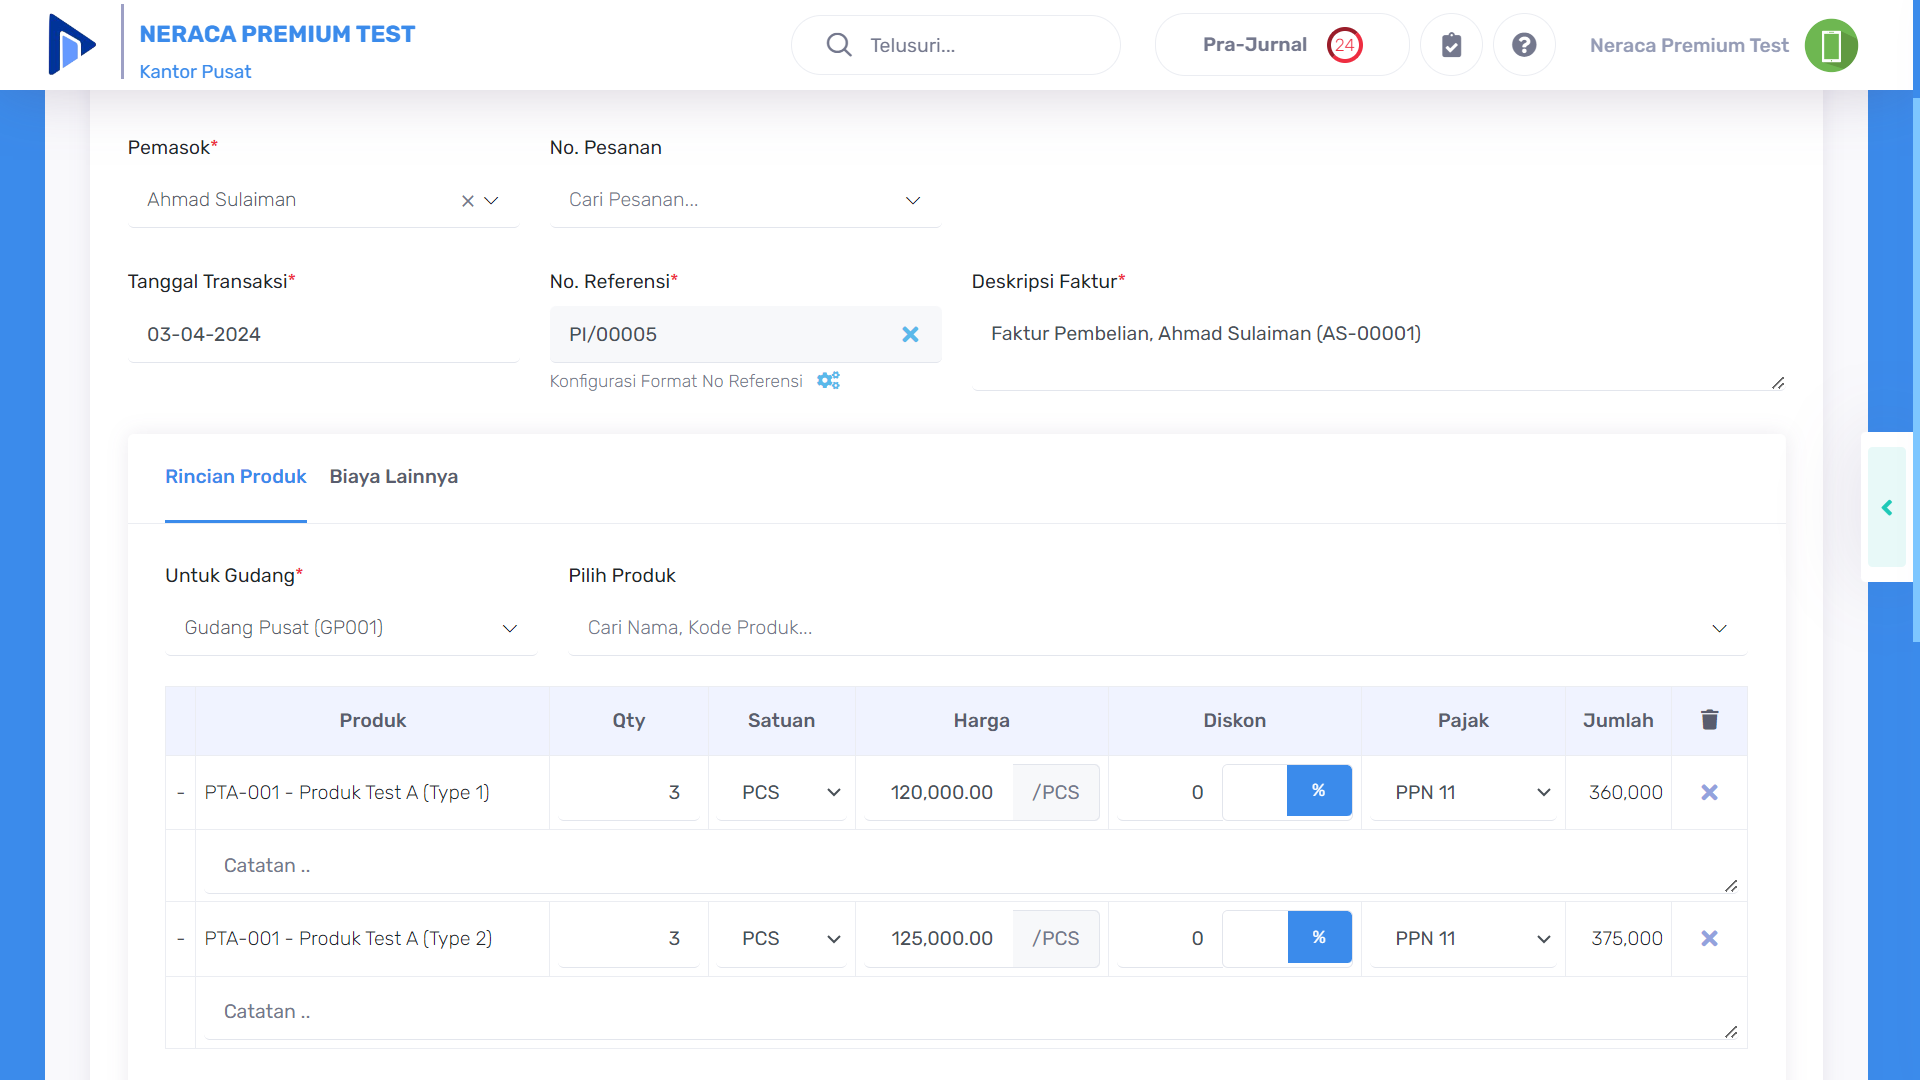This screenshot has height=1080, width=1920.
Task: Click Pajak column header
Action: pos(1463,720)
